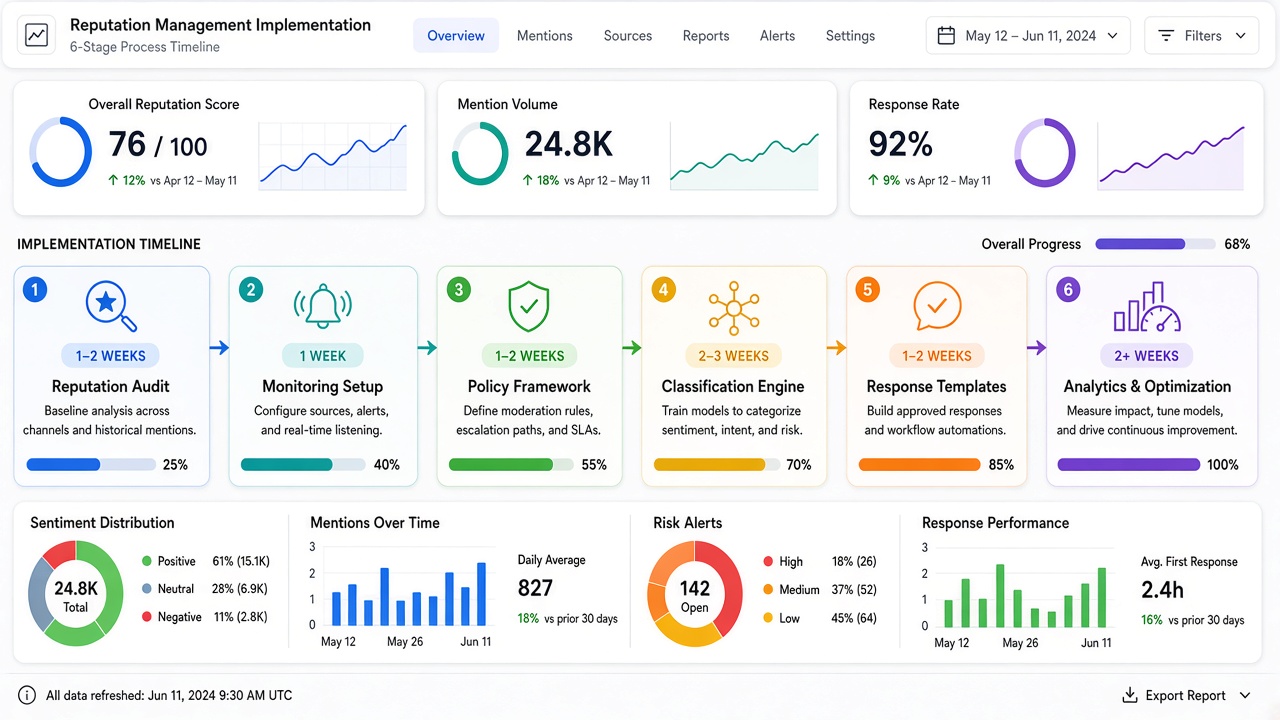The height and width of the screenshot is (720, 1280).
Task: Open the Settings tab
Action: pyautogui.click(x=850, y=36)
